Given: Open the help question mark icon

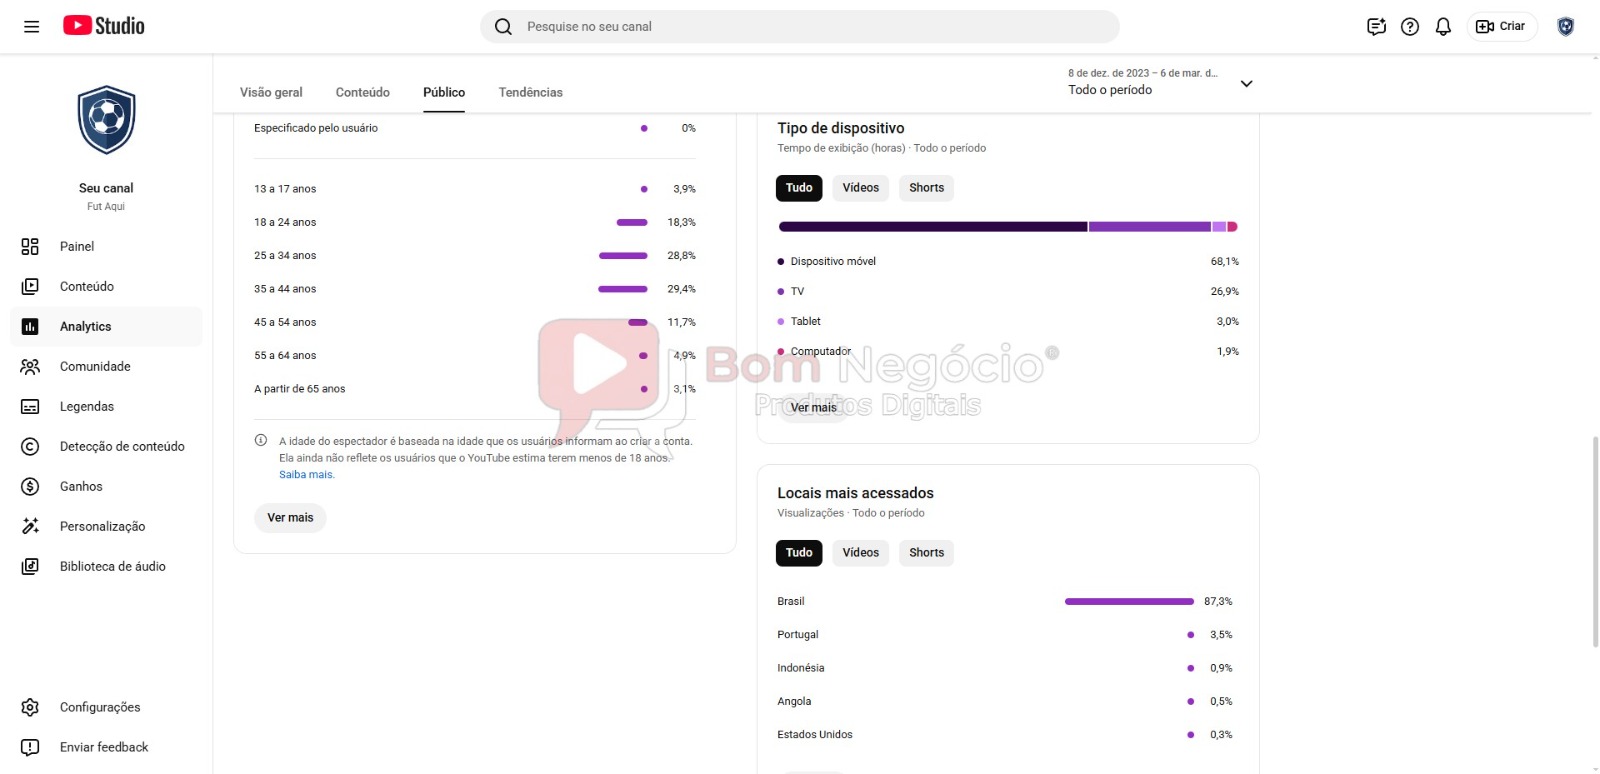Looking at the screenshot, I should coord(1410,27).
